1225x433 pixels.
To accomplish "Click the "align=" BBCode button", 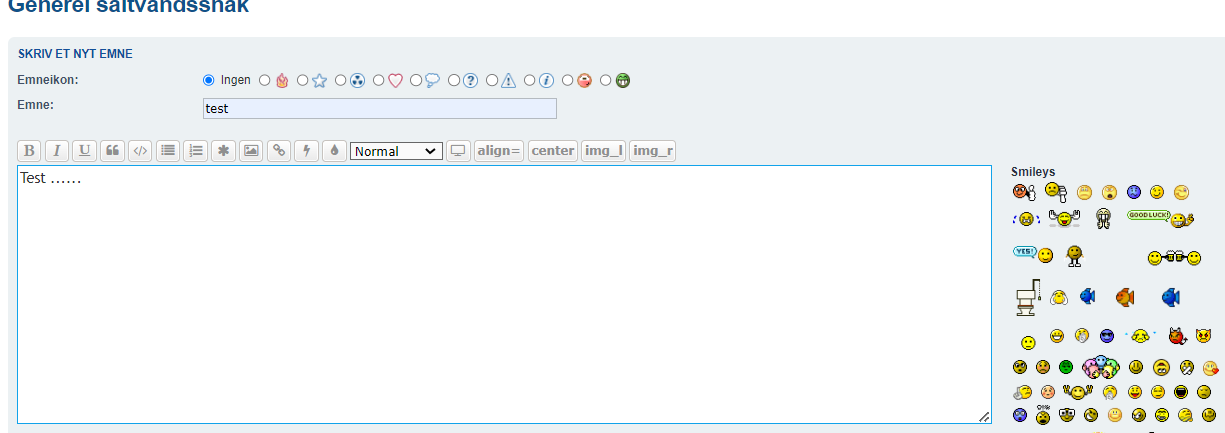I will (x=499, y=151).
